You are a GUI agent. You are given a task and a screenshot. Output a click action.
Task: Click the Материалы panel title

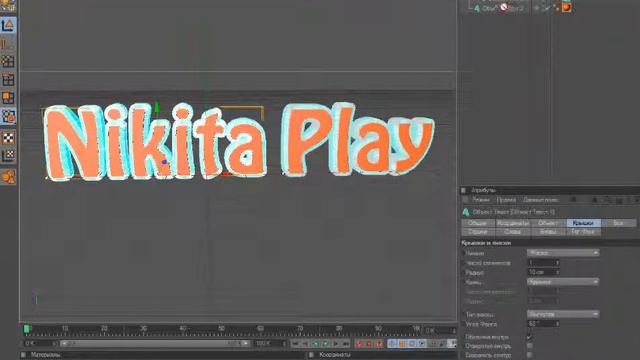(x=46, y=355)
